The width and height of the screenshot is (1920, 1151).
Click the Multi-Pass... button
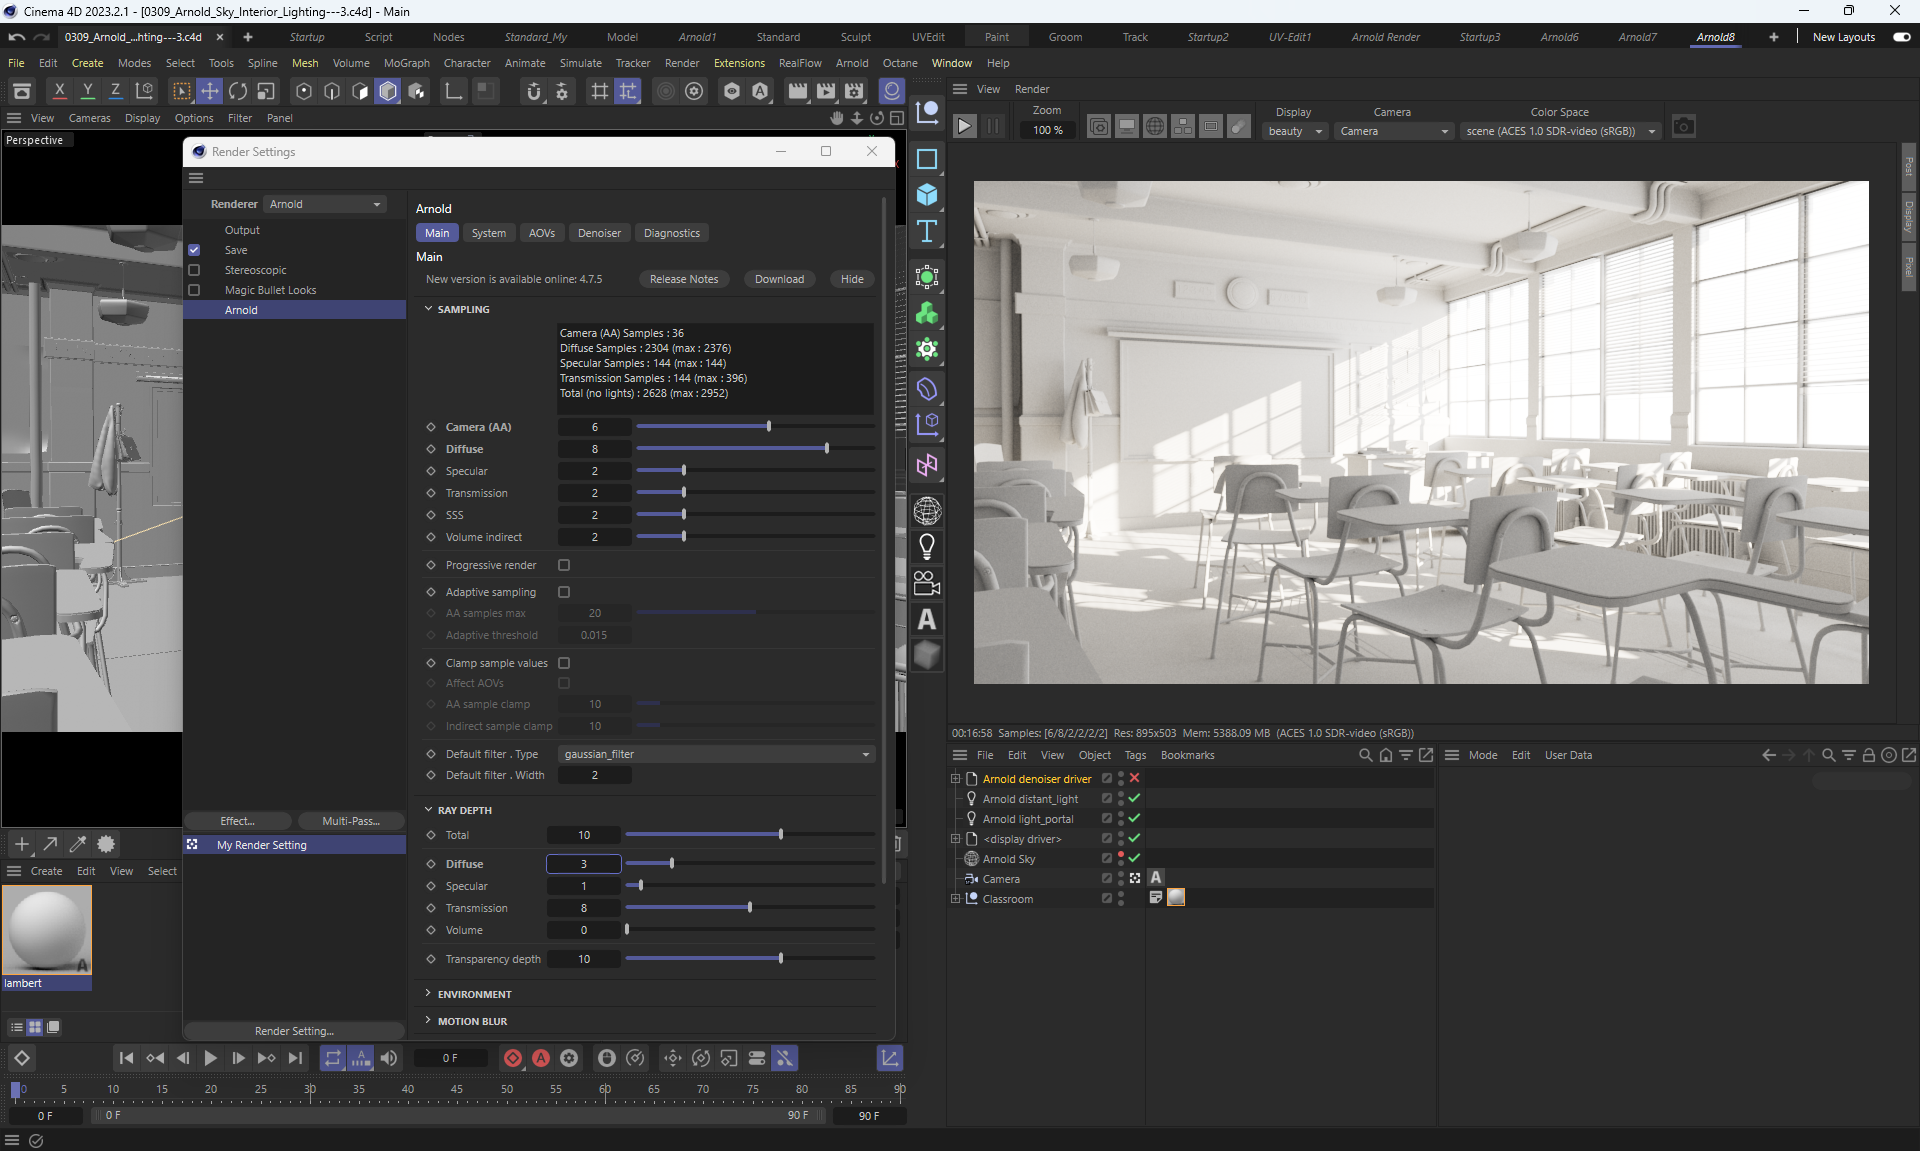pos(351,821)
